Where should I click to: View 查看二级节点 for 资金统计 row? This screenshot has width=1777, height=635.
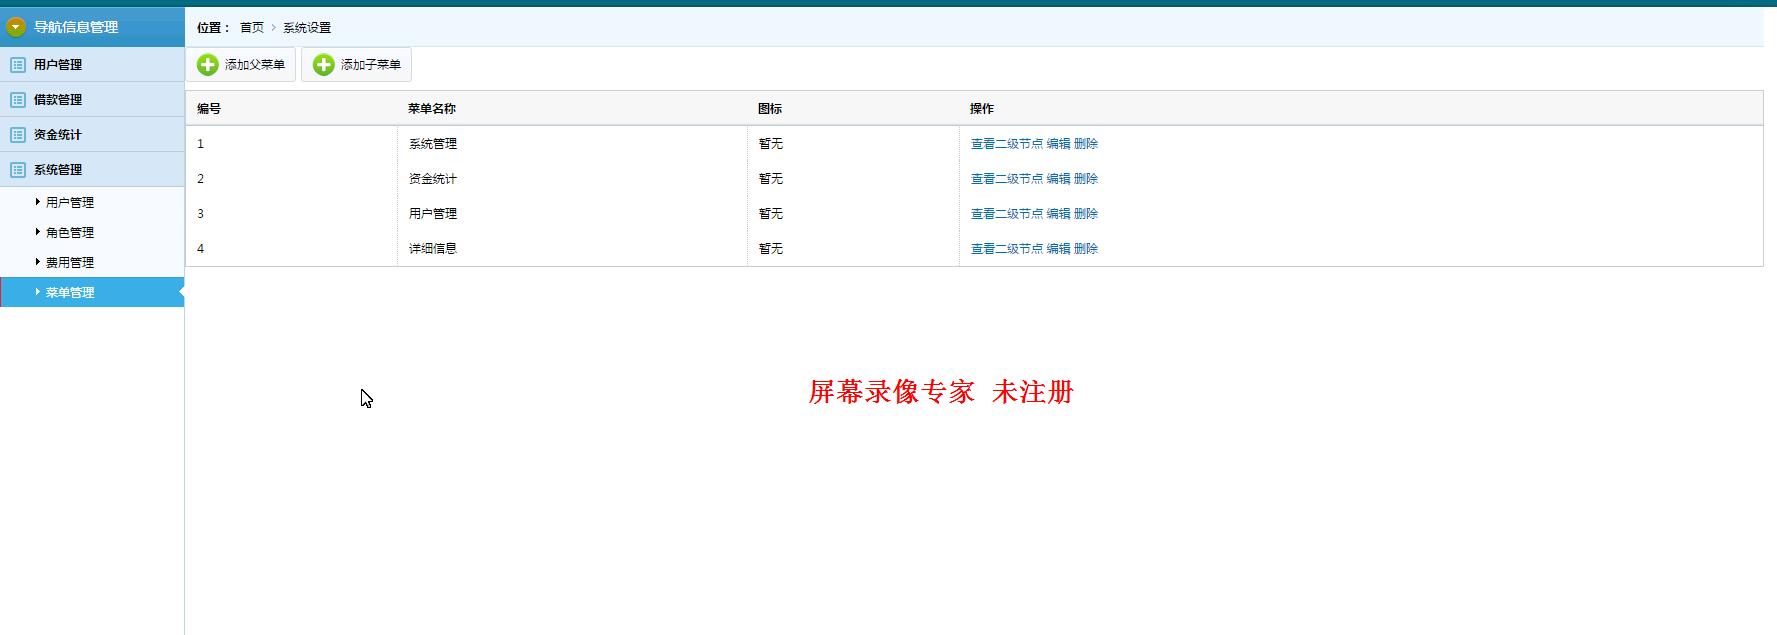coord(1007,179)
